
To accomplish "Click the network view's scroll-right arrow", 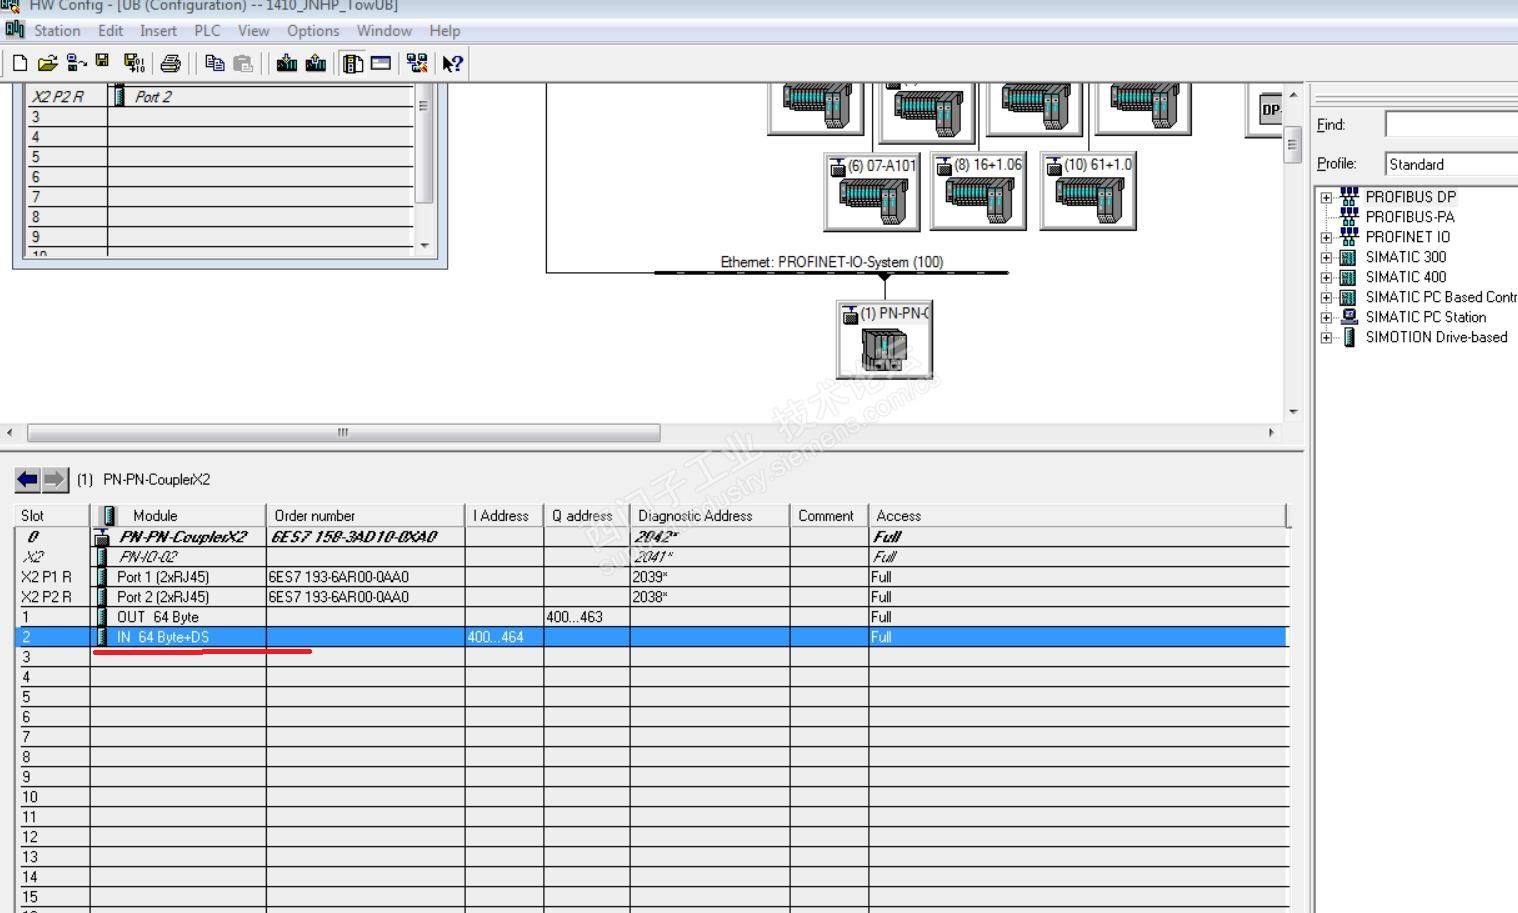I will 1271,433.
